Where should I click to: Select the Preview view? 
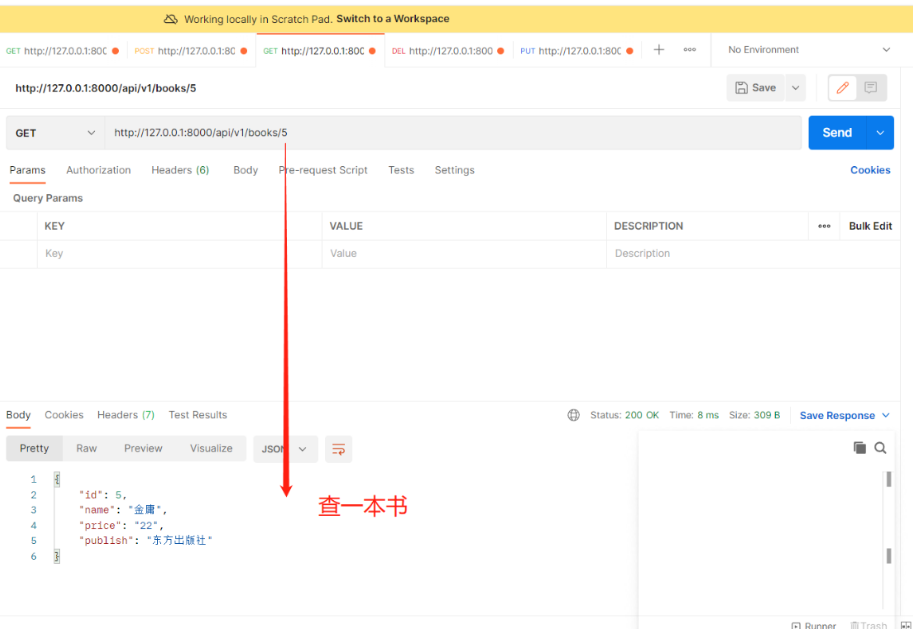click(x=143, y=449)
